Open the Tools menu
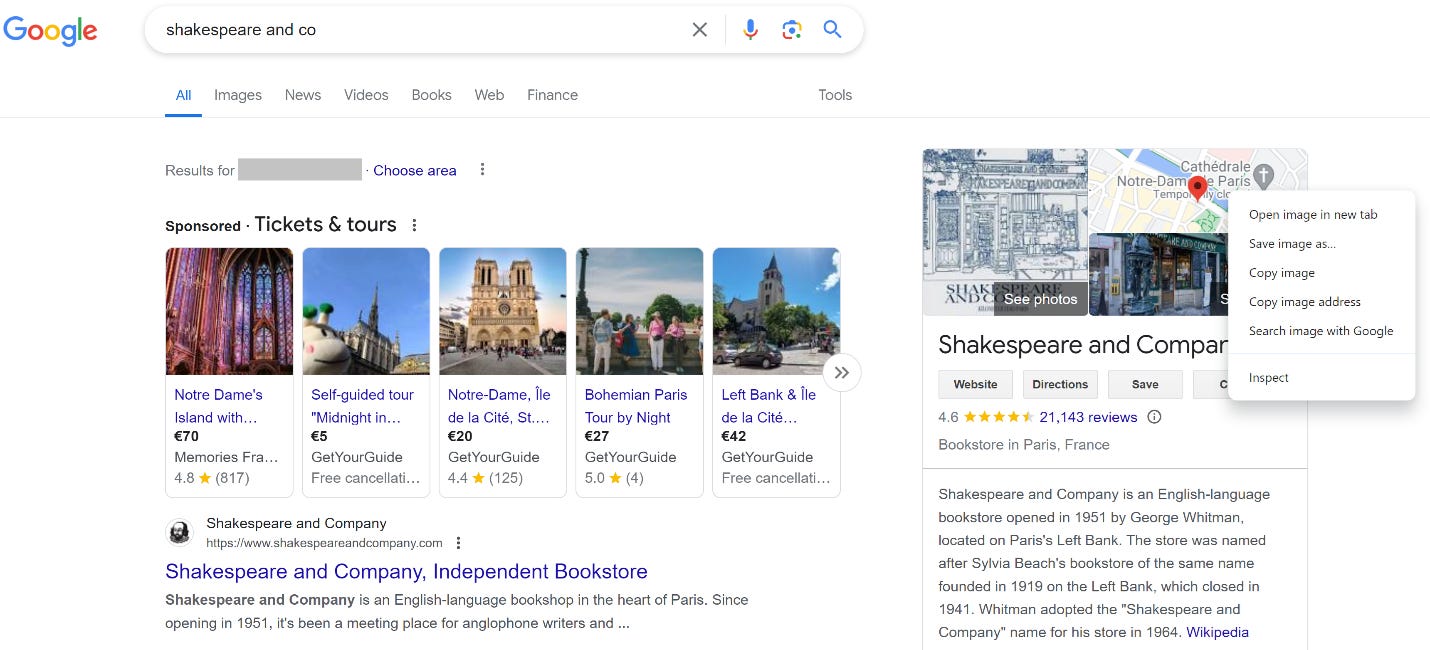 (x=835, y=95)
